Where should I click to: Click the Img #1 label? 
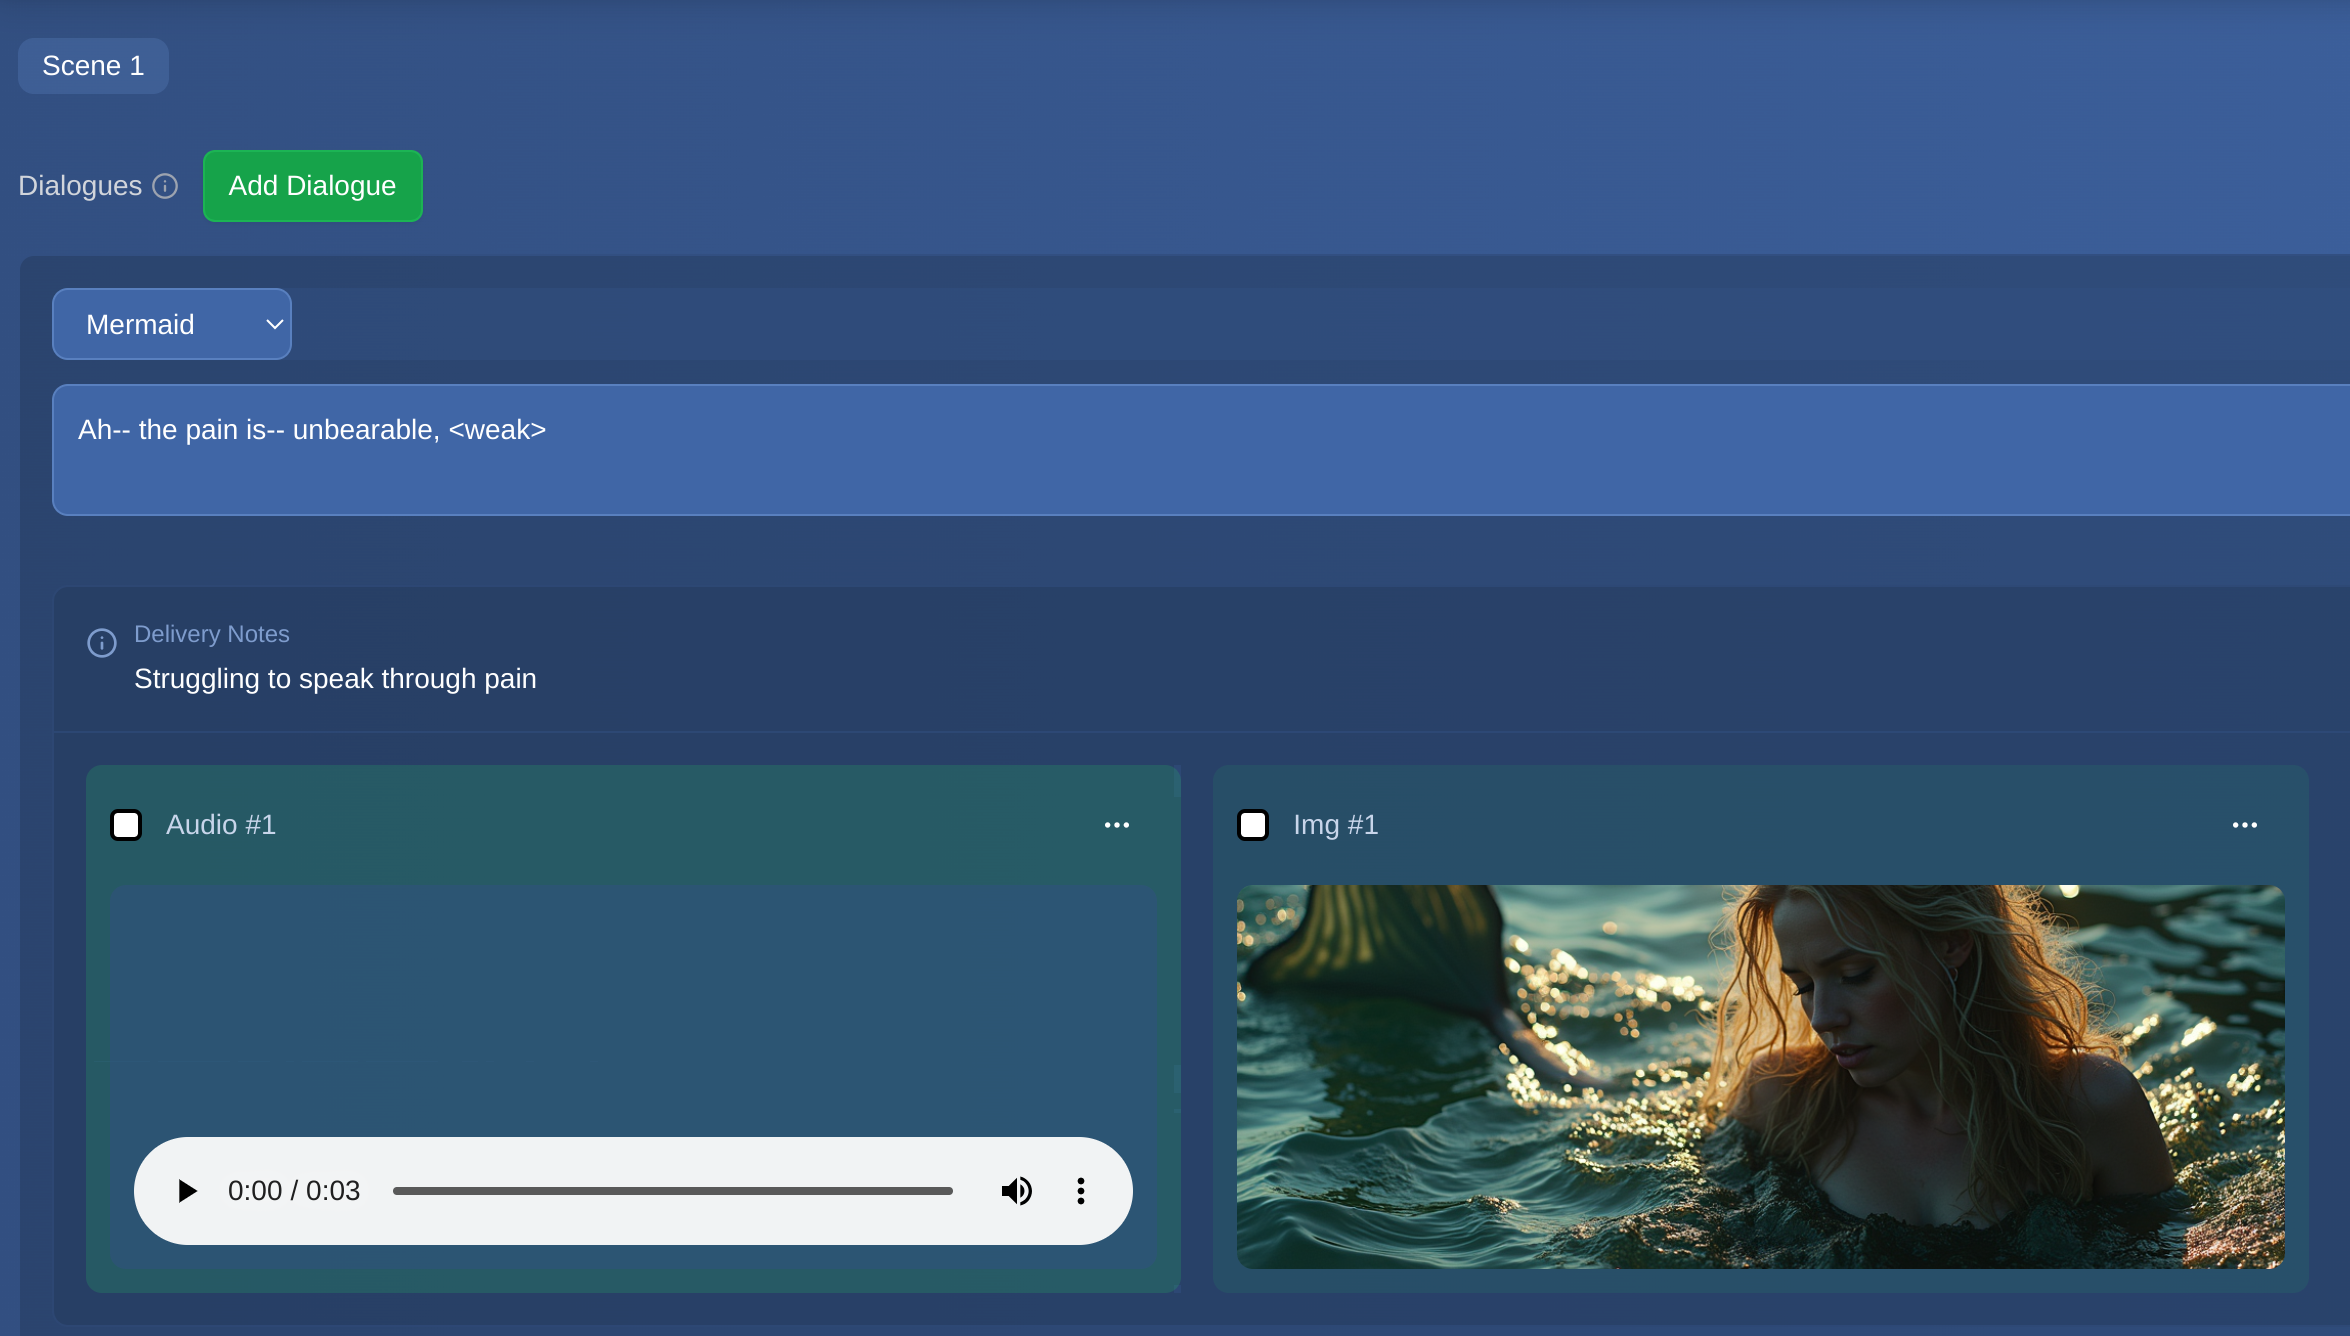click(1335, 825)
